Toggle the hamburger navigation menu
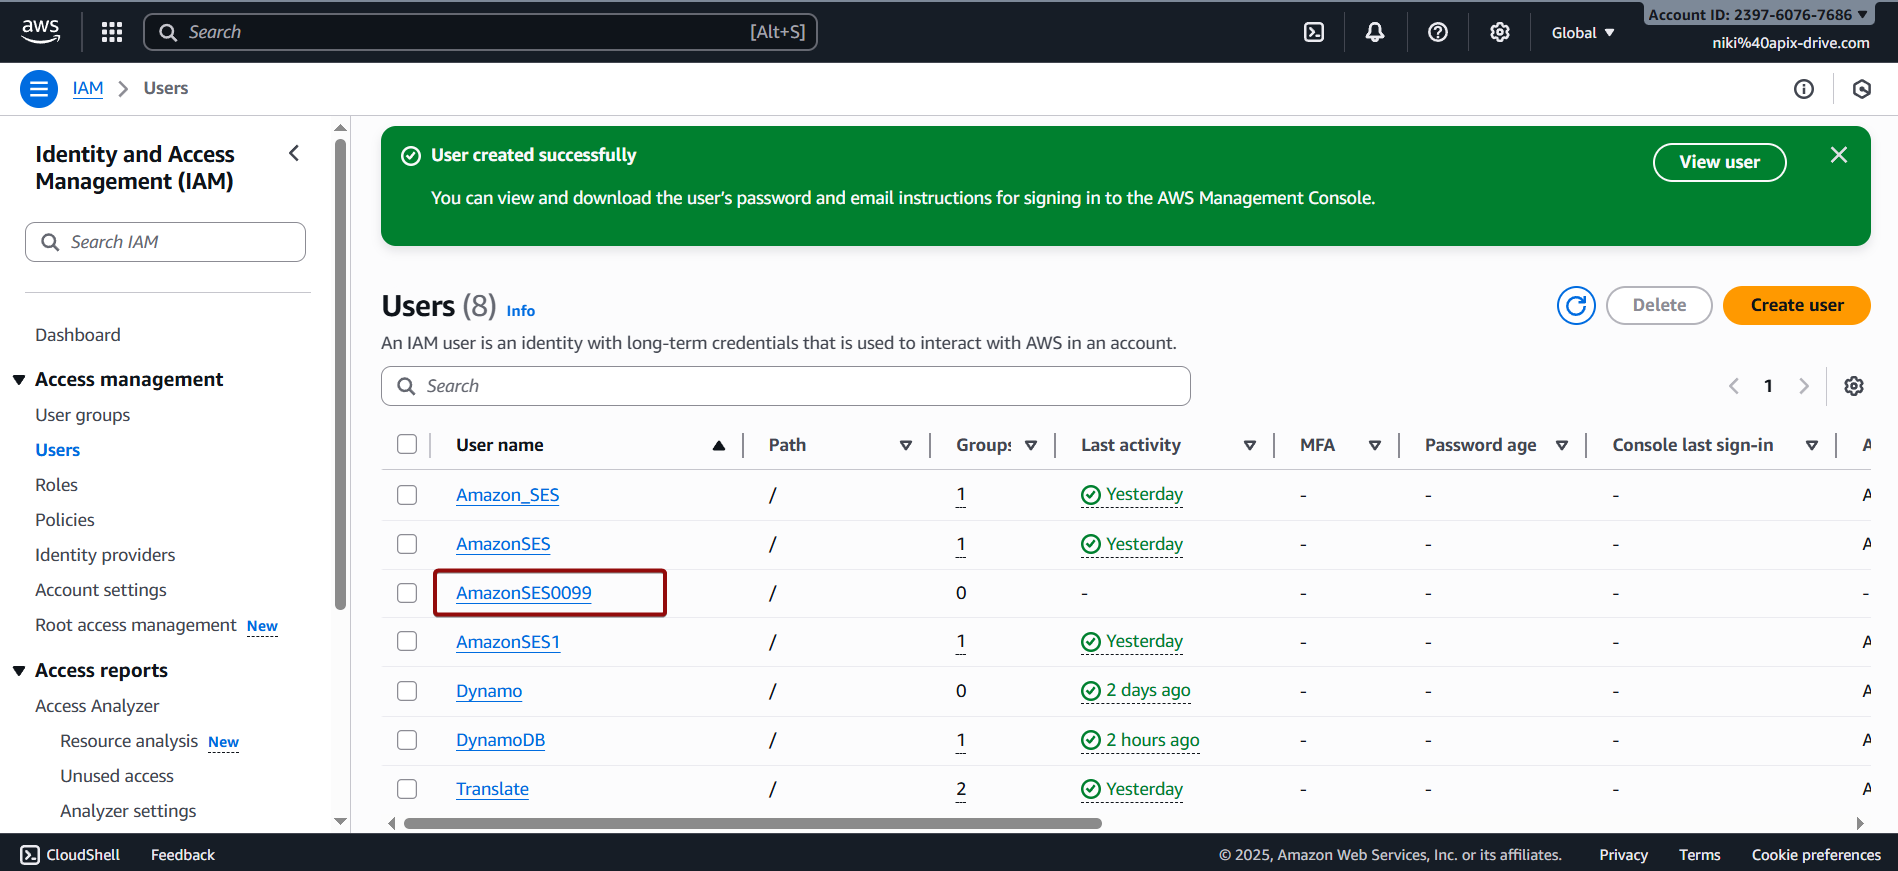 pos(38,89)
